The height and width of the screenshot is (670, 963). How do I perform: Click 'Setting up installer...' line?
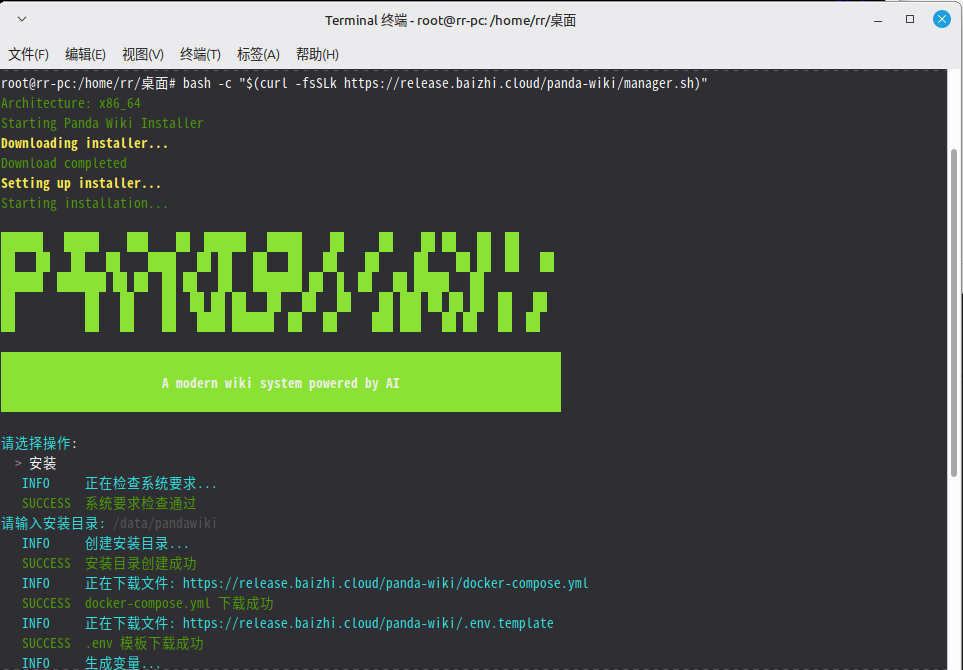point(81,183)
